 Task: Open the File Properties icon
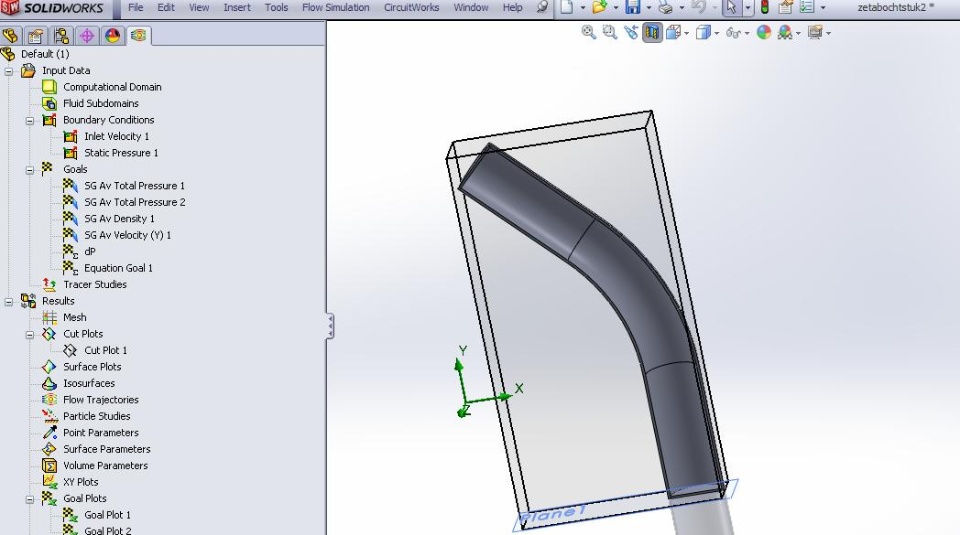786,7
